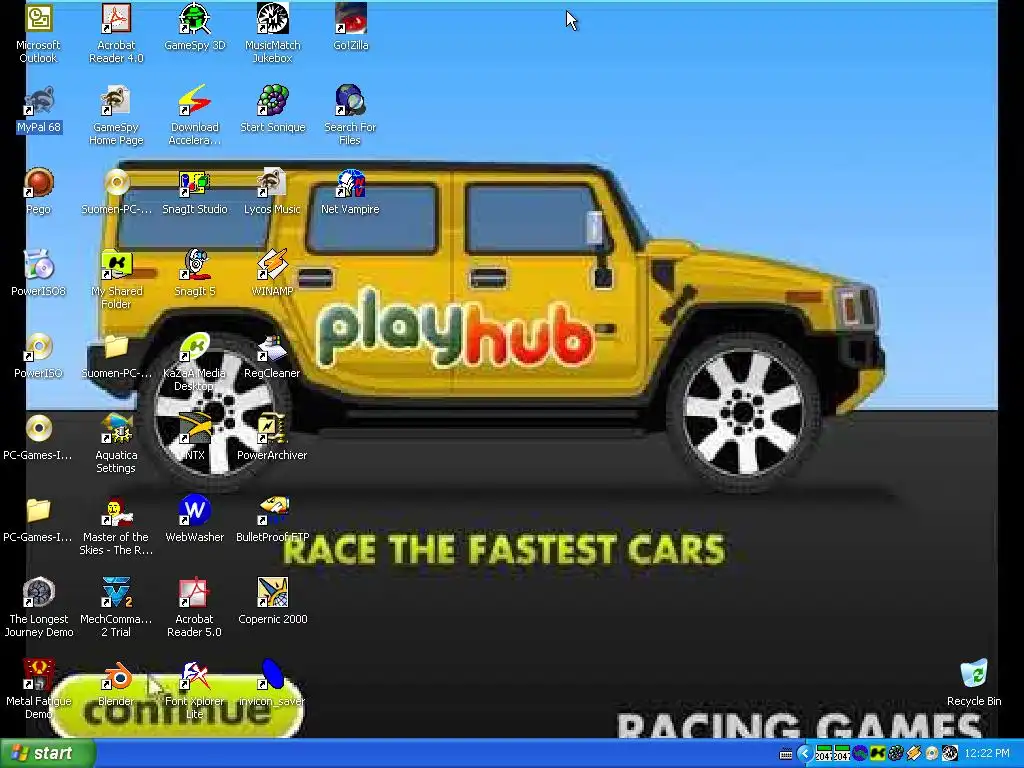This screenshot has width=1024, height=768.
Task: Select the PowerArchiver desktop icon
Action: (x=272, y=438)
